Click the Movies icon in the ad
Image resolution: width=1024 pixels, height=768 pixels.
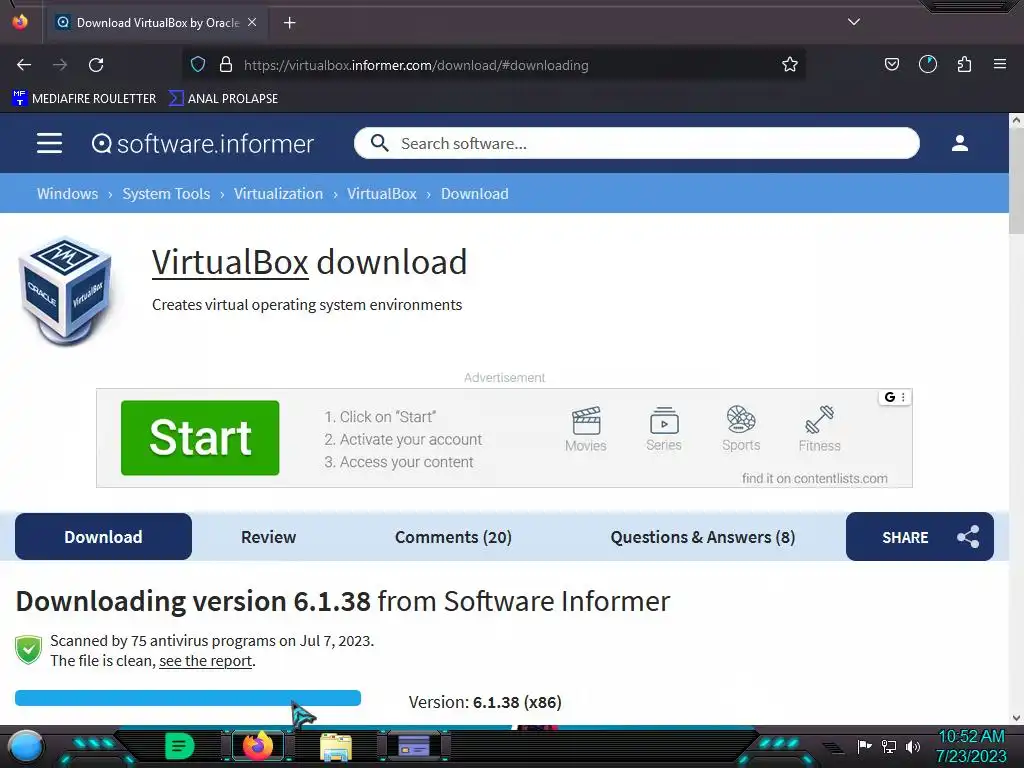coord(586,421)
